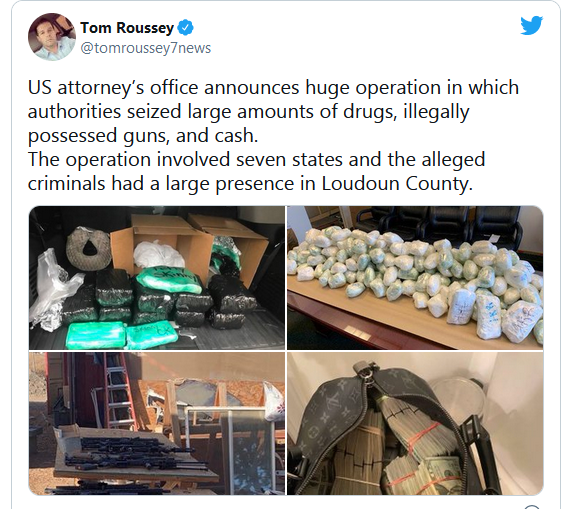Screen dimensions: 586x509
Task: Open the Tom Roussey display name
Action: (x=127, y=28)
